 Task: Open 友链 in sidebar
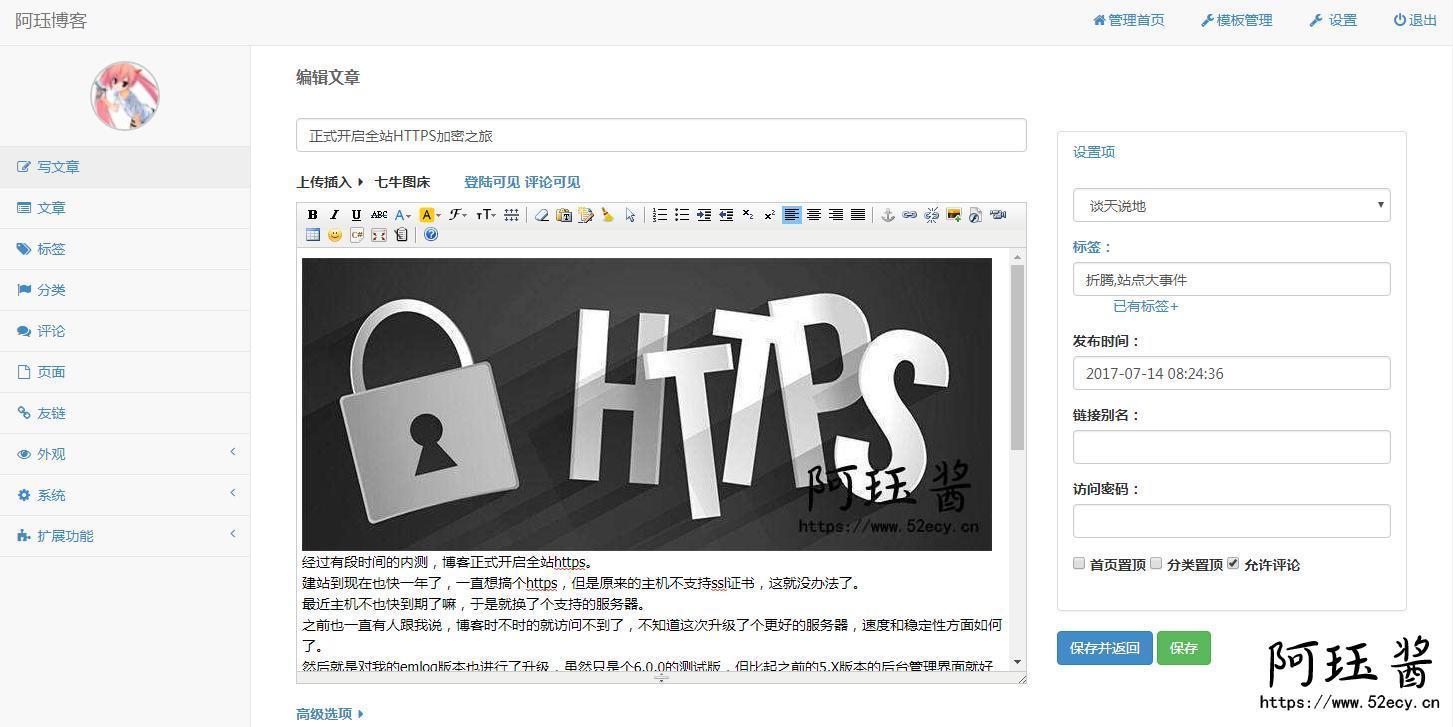pos(125,413)
